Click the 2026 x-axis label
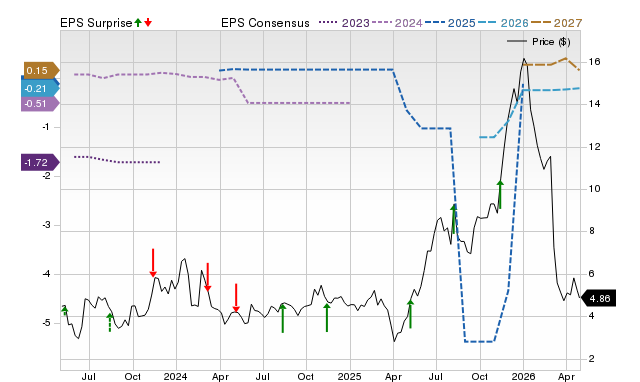Image resolution: width=640 pixels, height=382 pixels. [523, 376]
